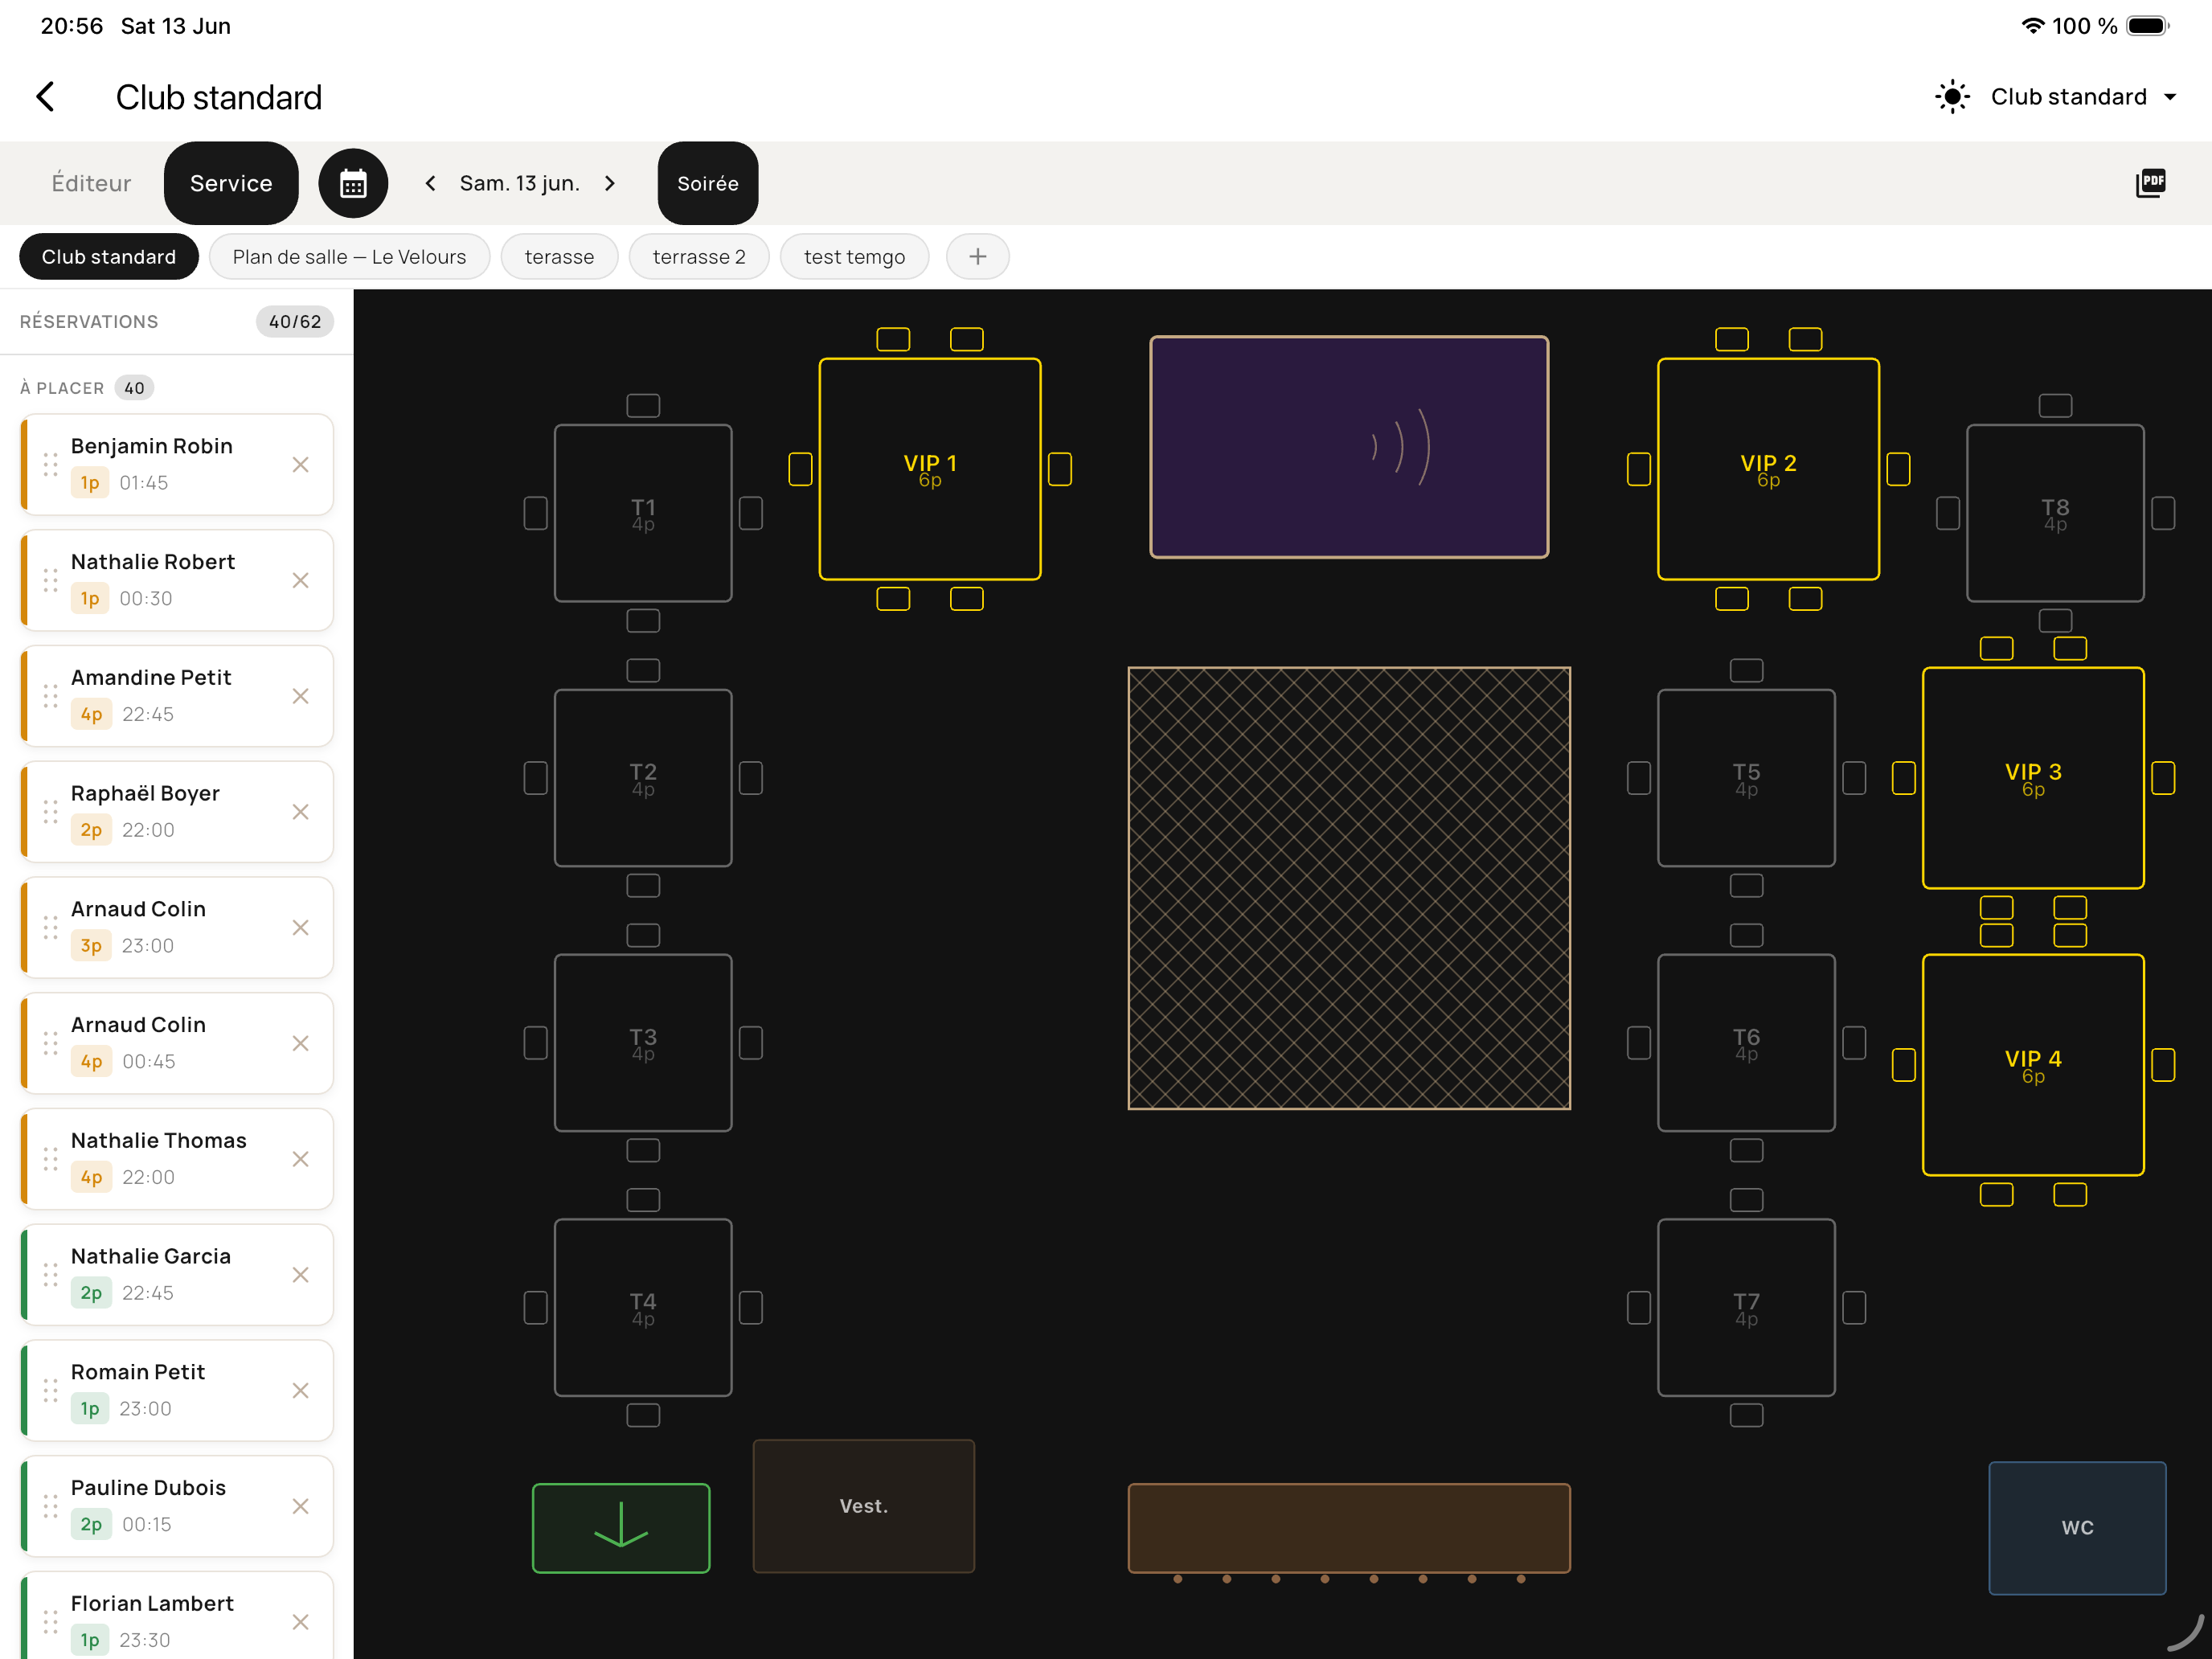Go back with the top-left arrow
Image resolution: width=2212 pixels, height=1659 pixels.
click(x=45, y=97)
